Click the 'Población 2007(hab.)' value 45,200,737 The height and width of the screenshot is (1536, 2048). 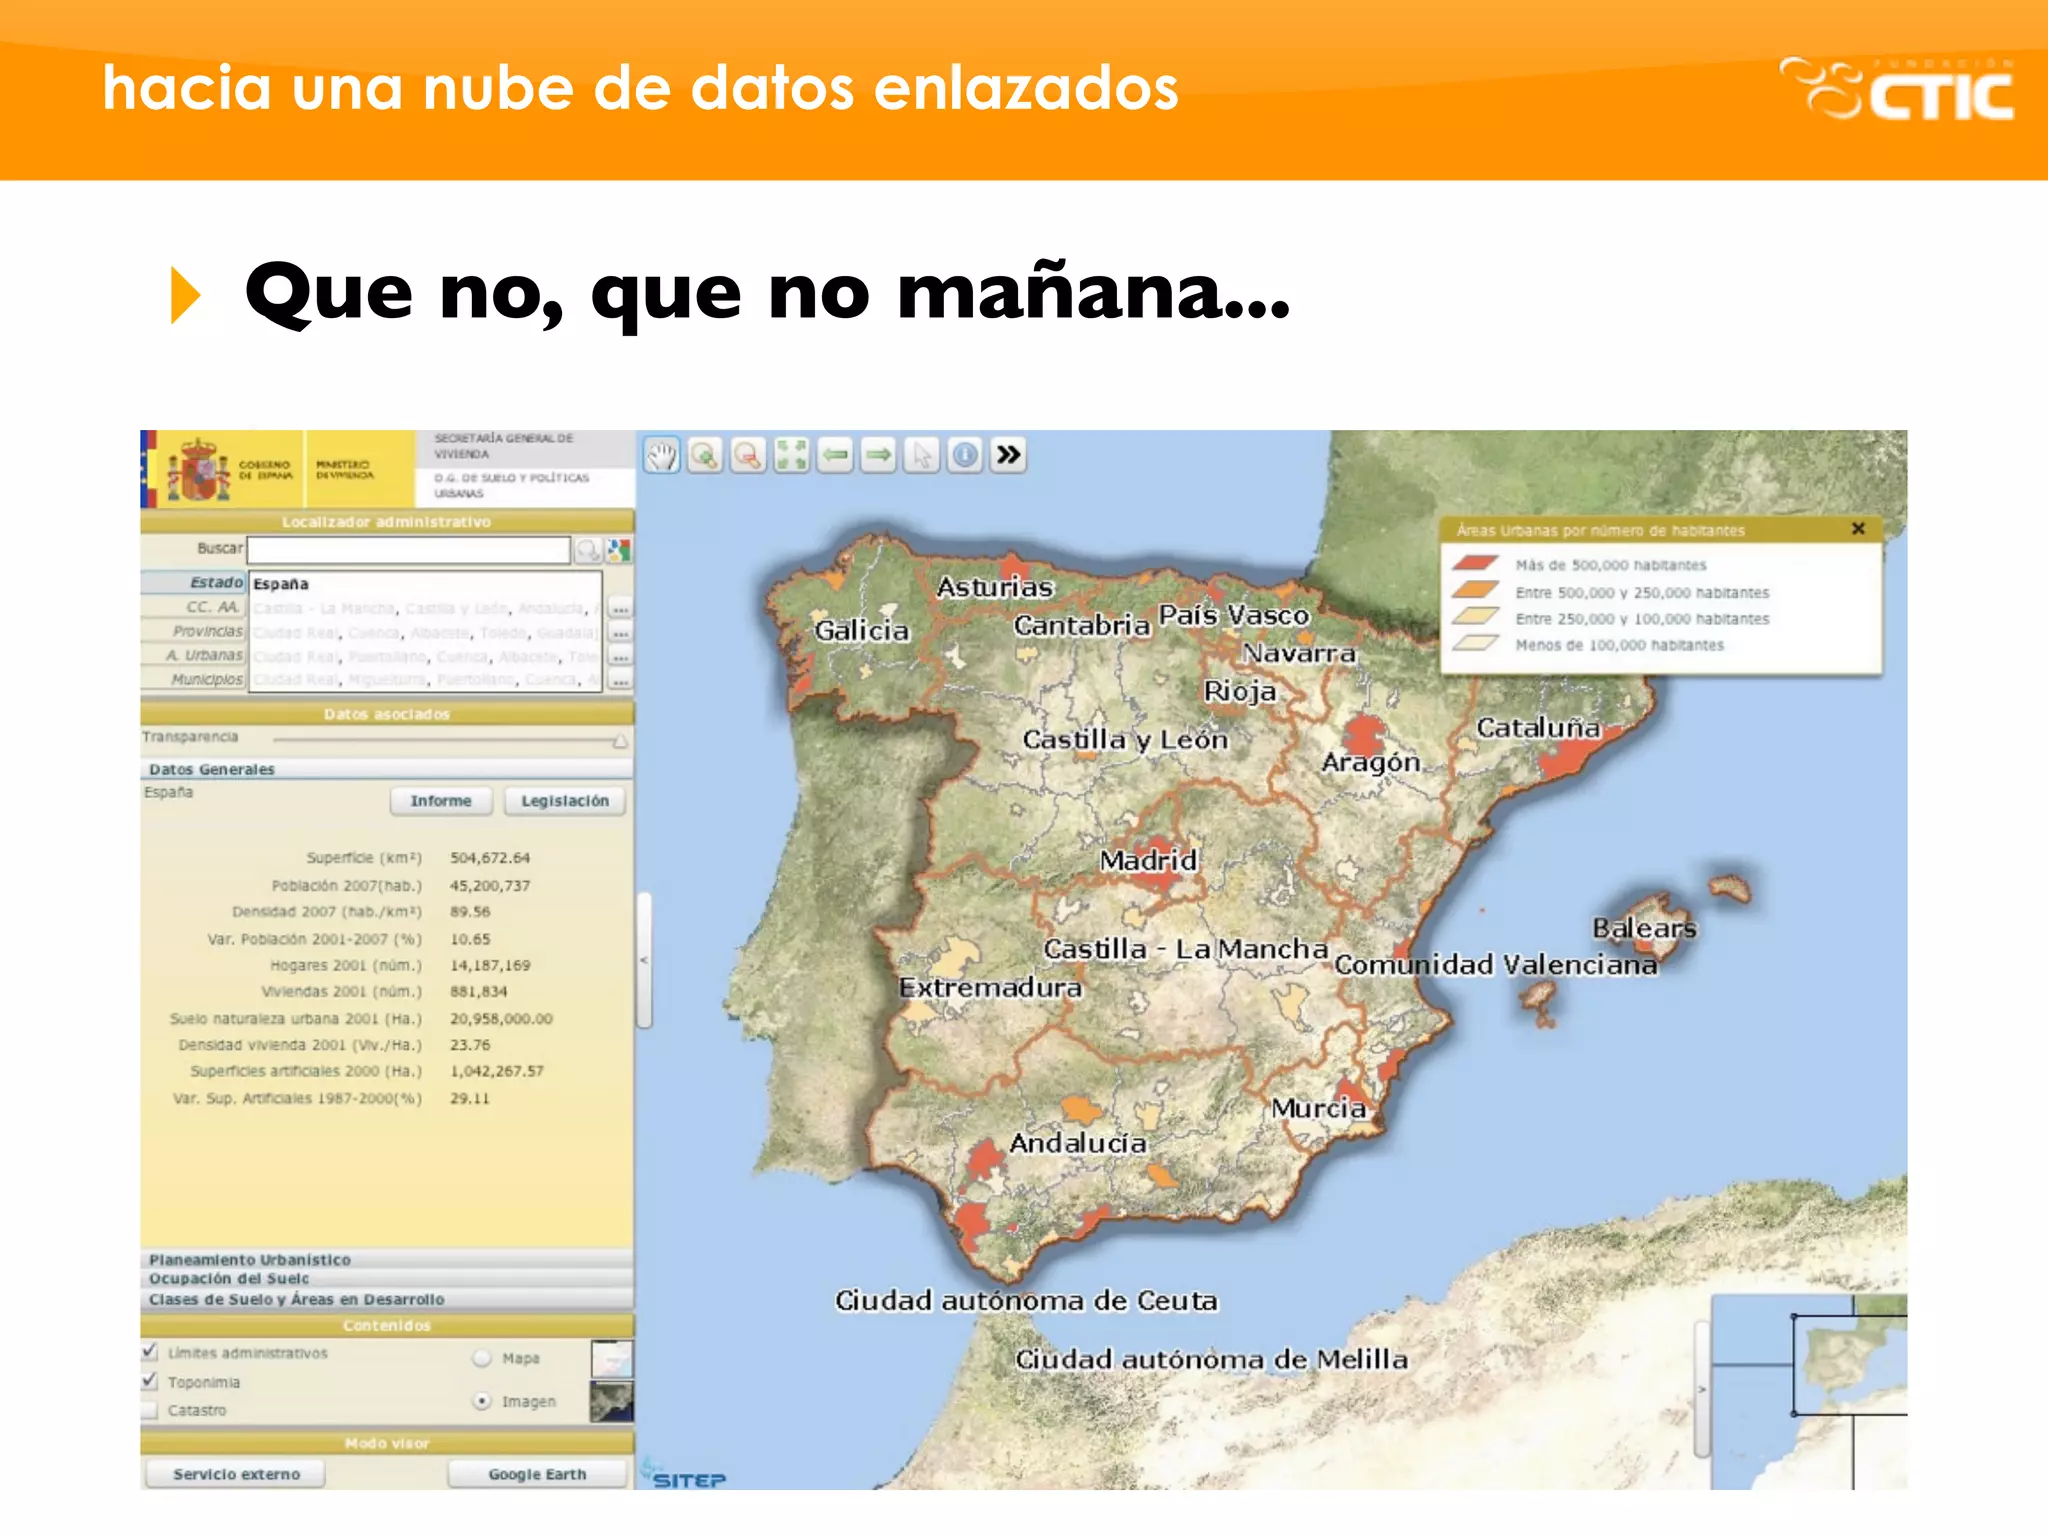pyautogui.click(x=490, y=885)
